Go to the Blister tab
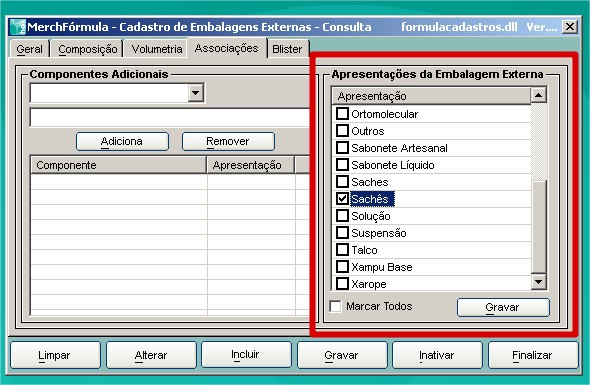The image size is (590, 385). (x=287, y=49)
